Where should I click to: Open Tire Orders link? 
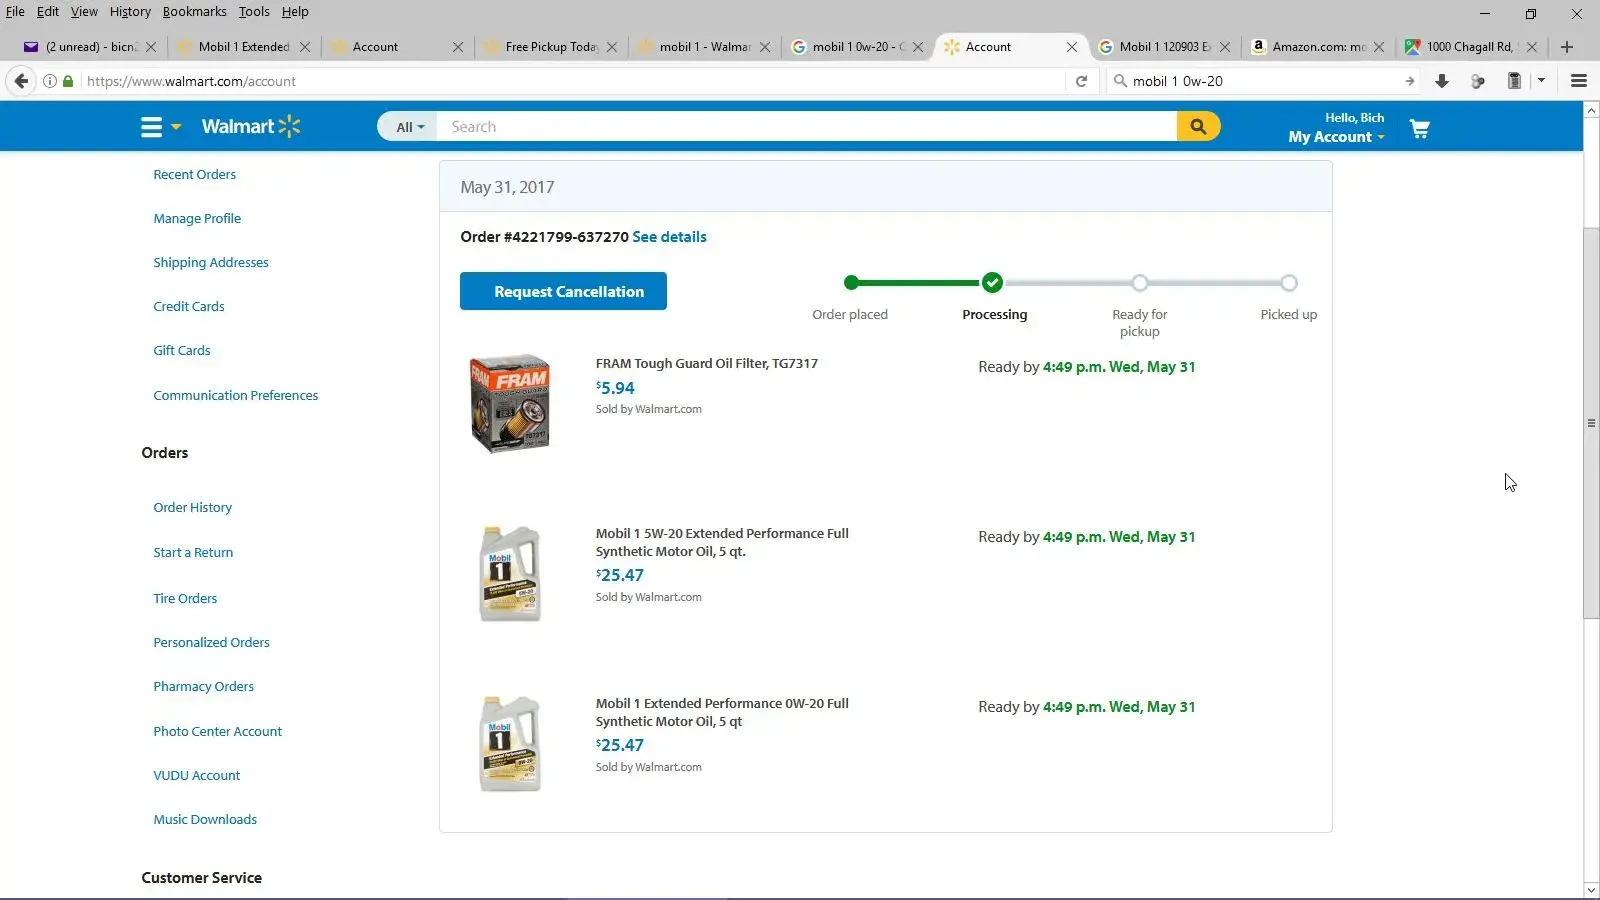185,599
